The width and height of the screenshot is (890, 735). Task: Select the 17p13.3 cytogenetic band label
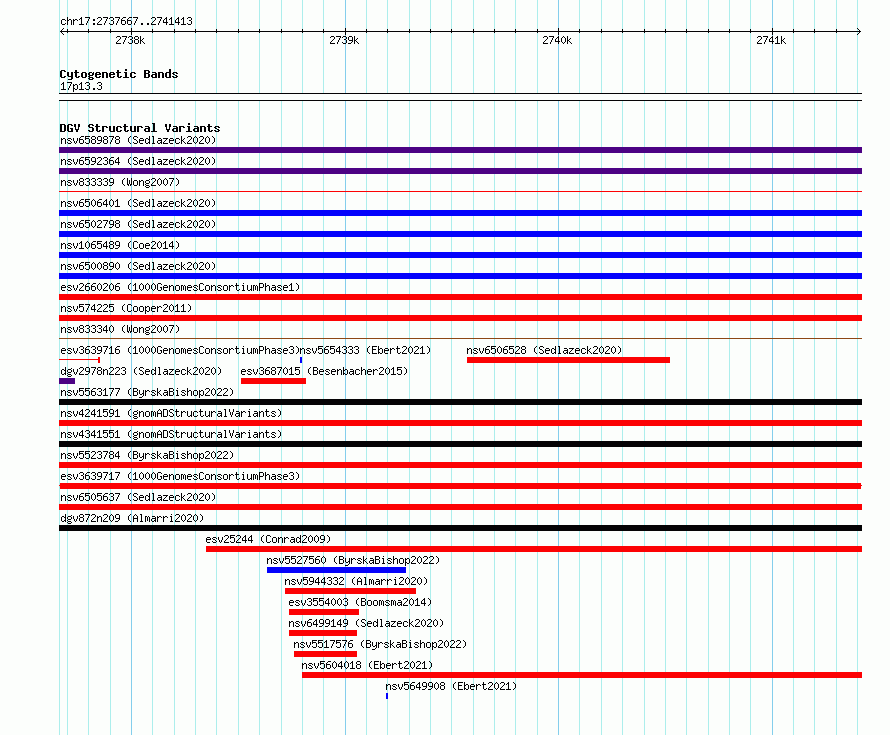81,86
